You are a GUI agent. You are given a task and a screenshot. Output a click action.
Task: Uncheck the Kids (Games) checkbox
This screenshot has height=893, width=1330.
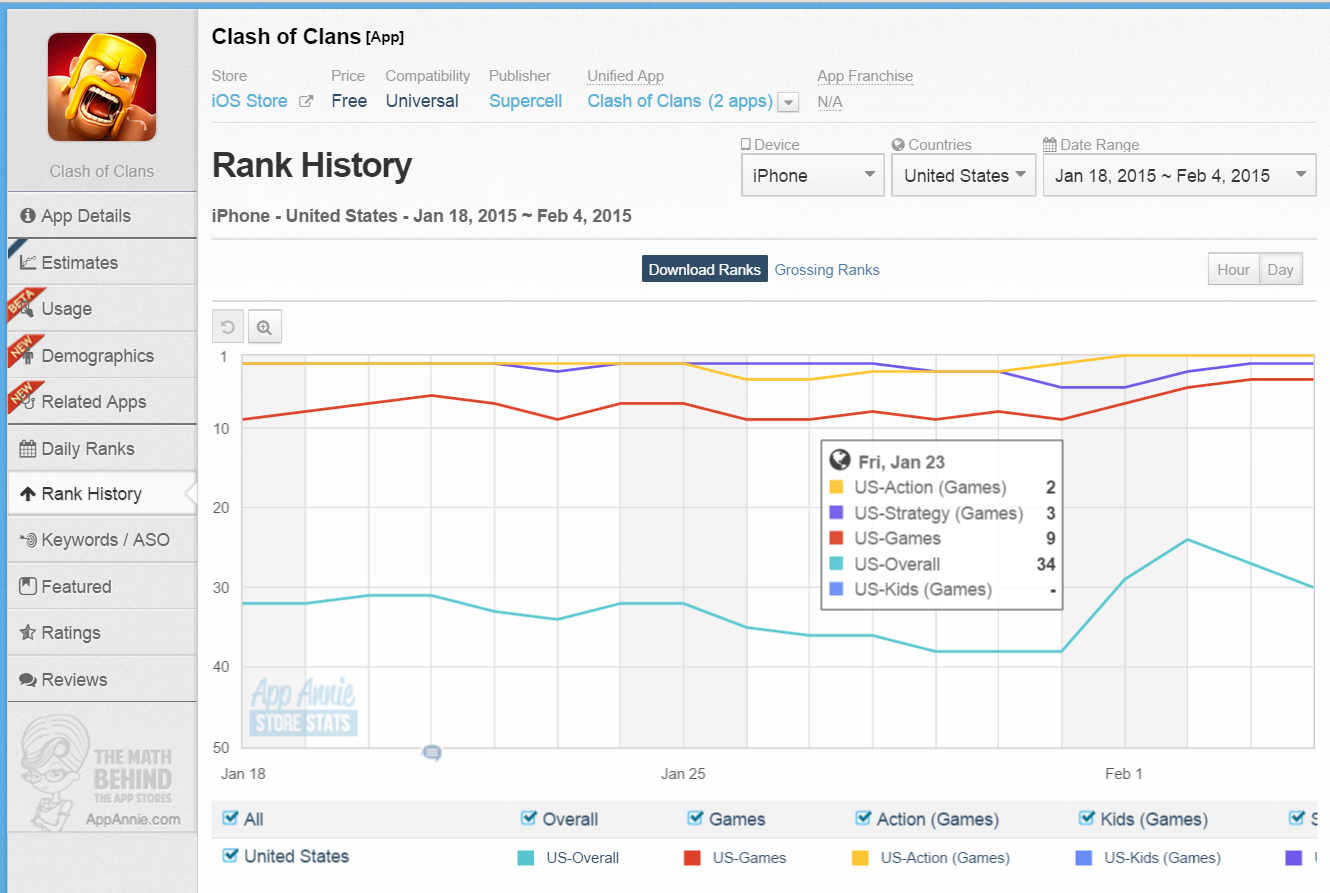[x=1087, y=818]
